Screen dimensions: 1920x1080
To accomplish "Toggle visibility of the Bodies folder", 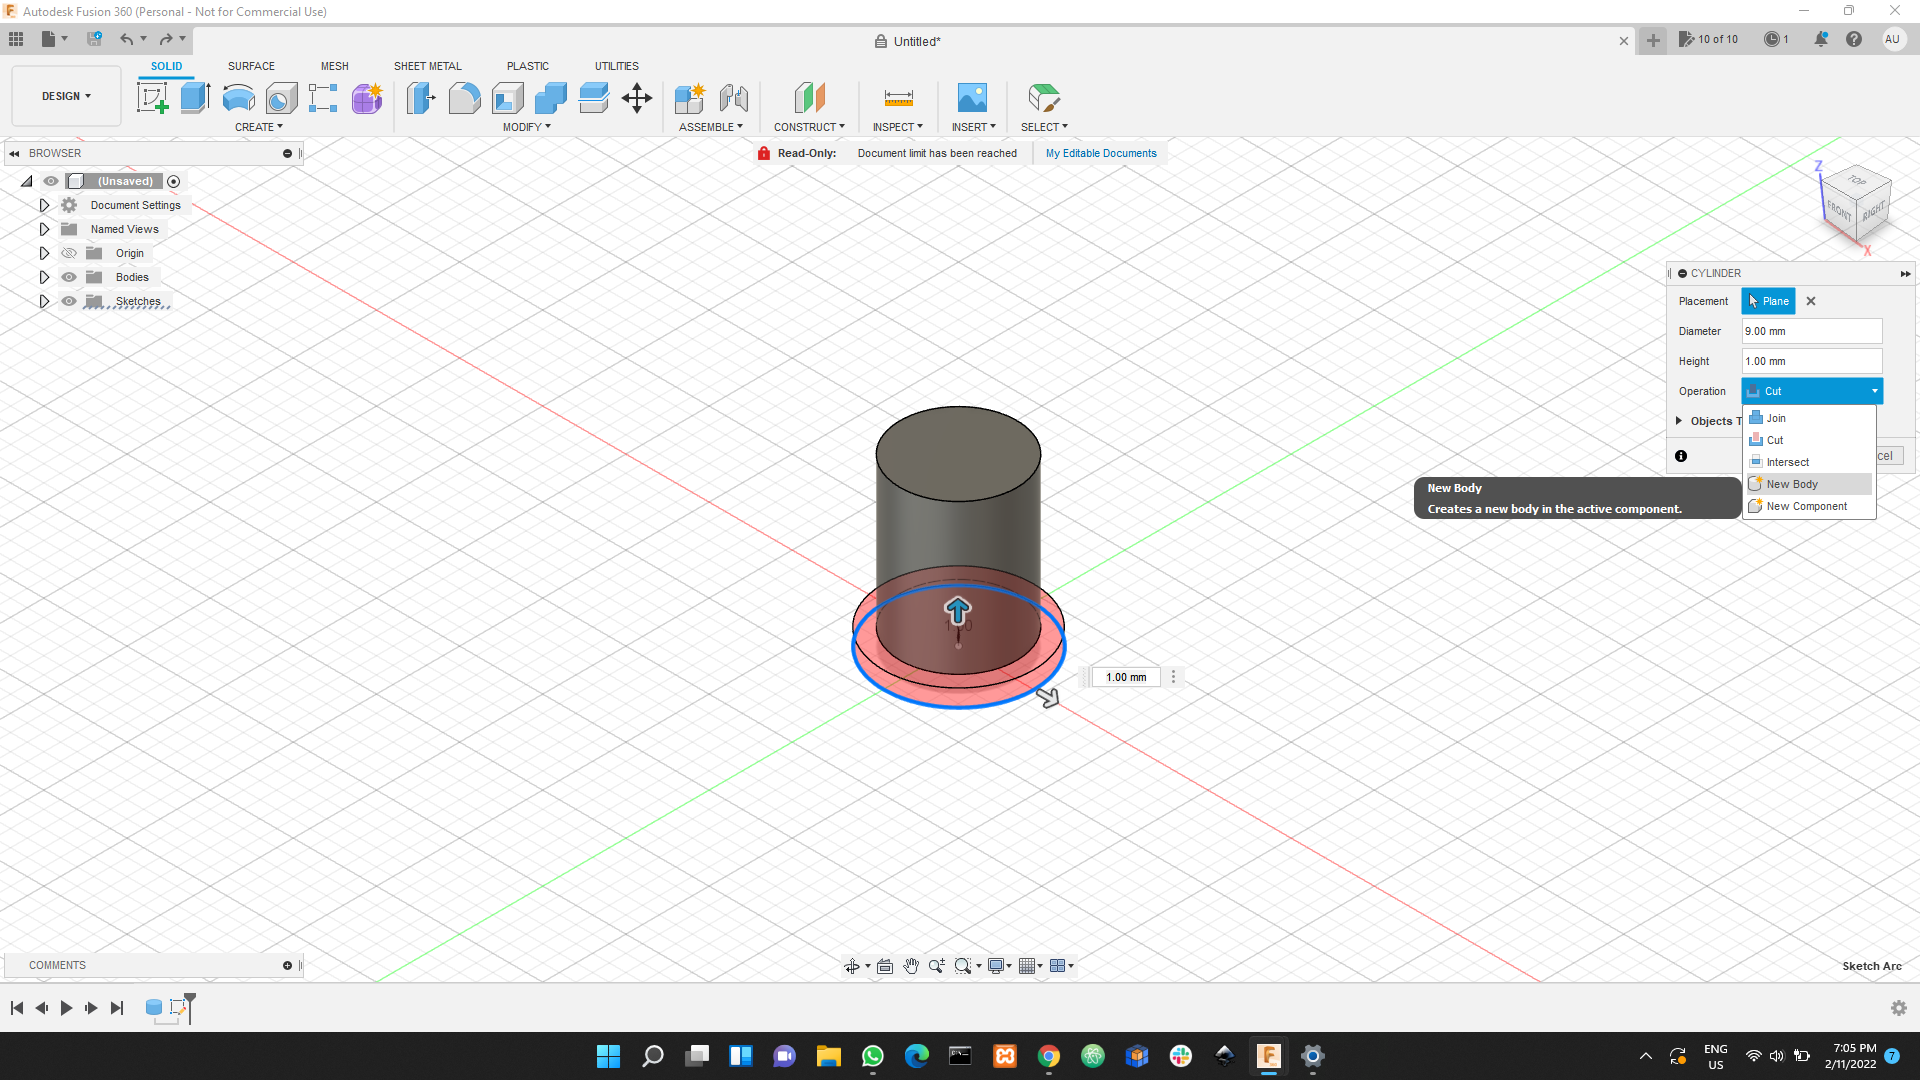I will click(x=68, y=277).
